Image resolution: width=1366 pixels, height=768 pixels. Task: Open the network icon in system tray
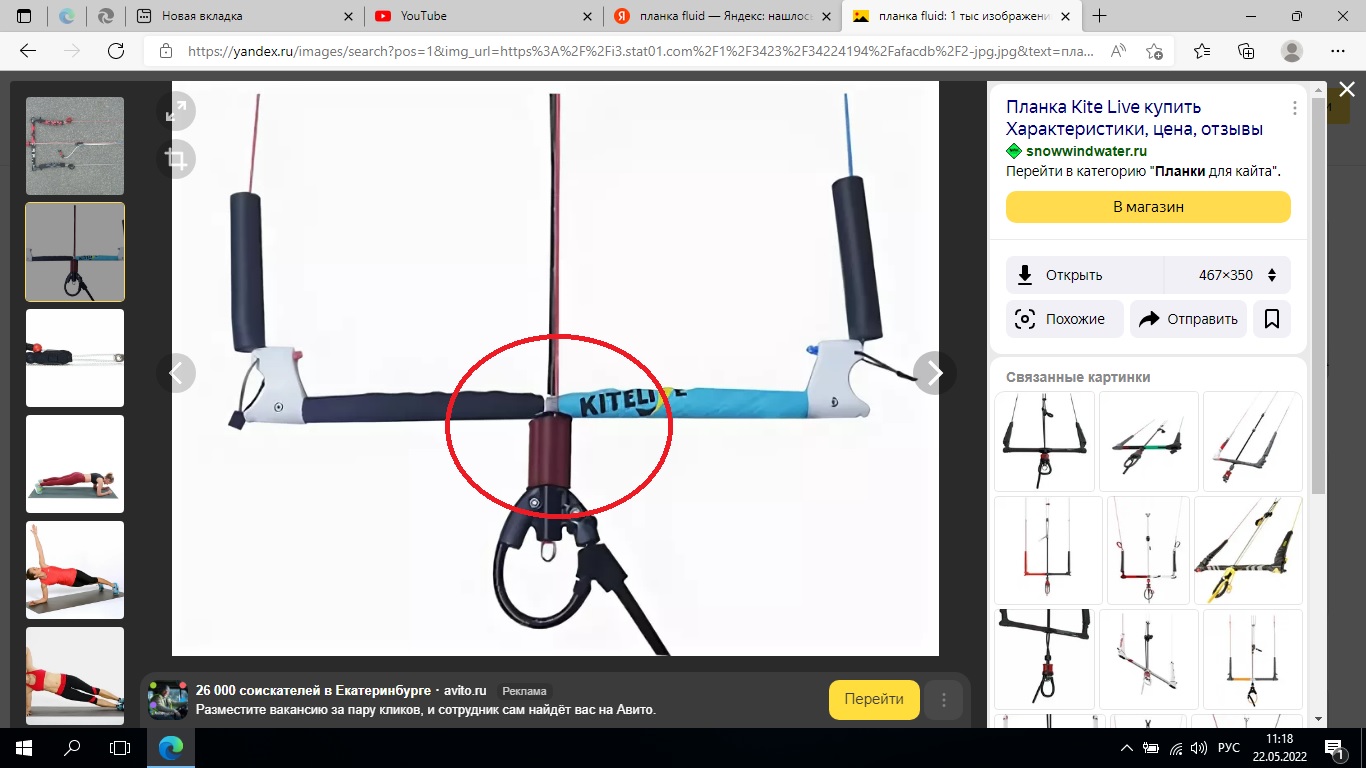pos(1177,748)
